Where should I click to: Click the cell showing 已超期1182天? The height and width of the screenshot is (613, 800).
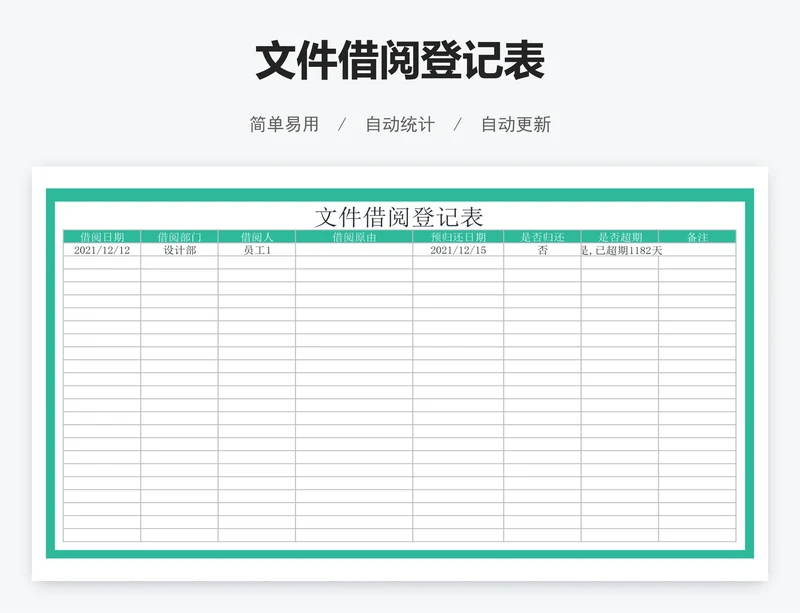[x=620, y=250]
